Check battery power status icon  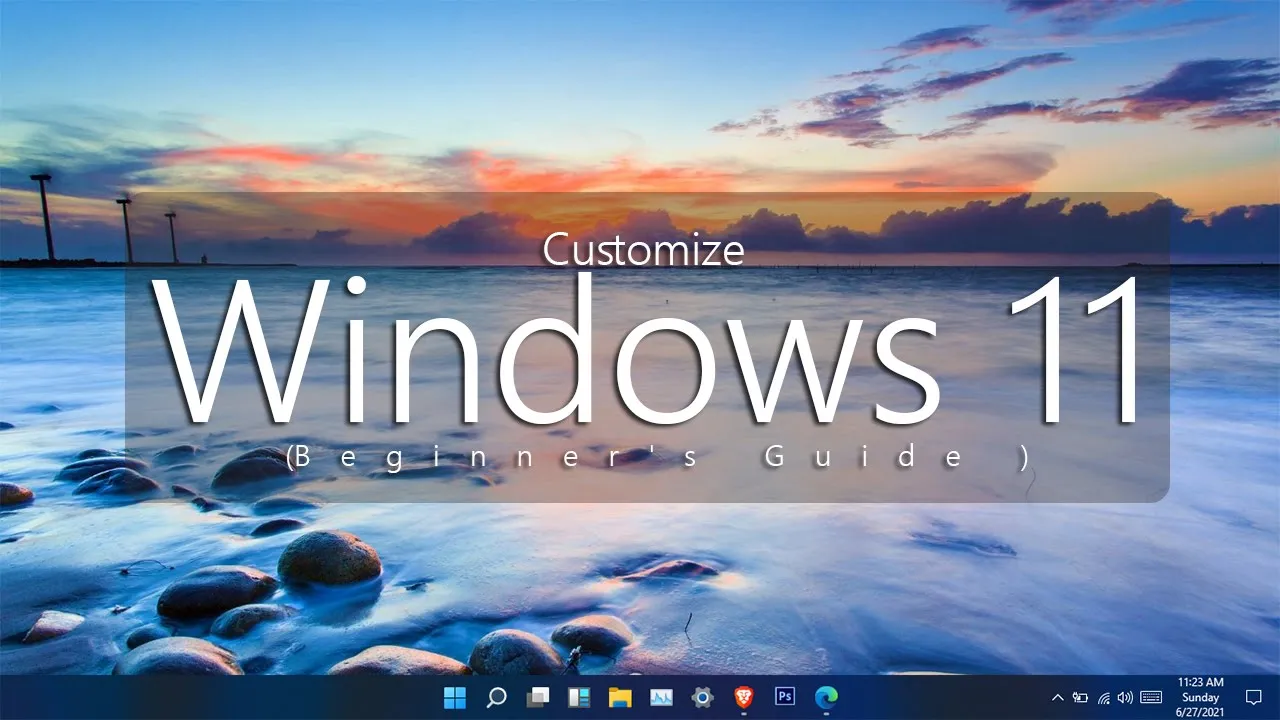coord(1080,697)
